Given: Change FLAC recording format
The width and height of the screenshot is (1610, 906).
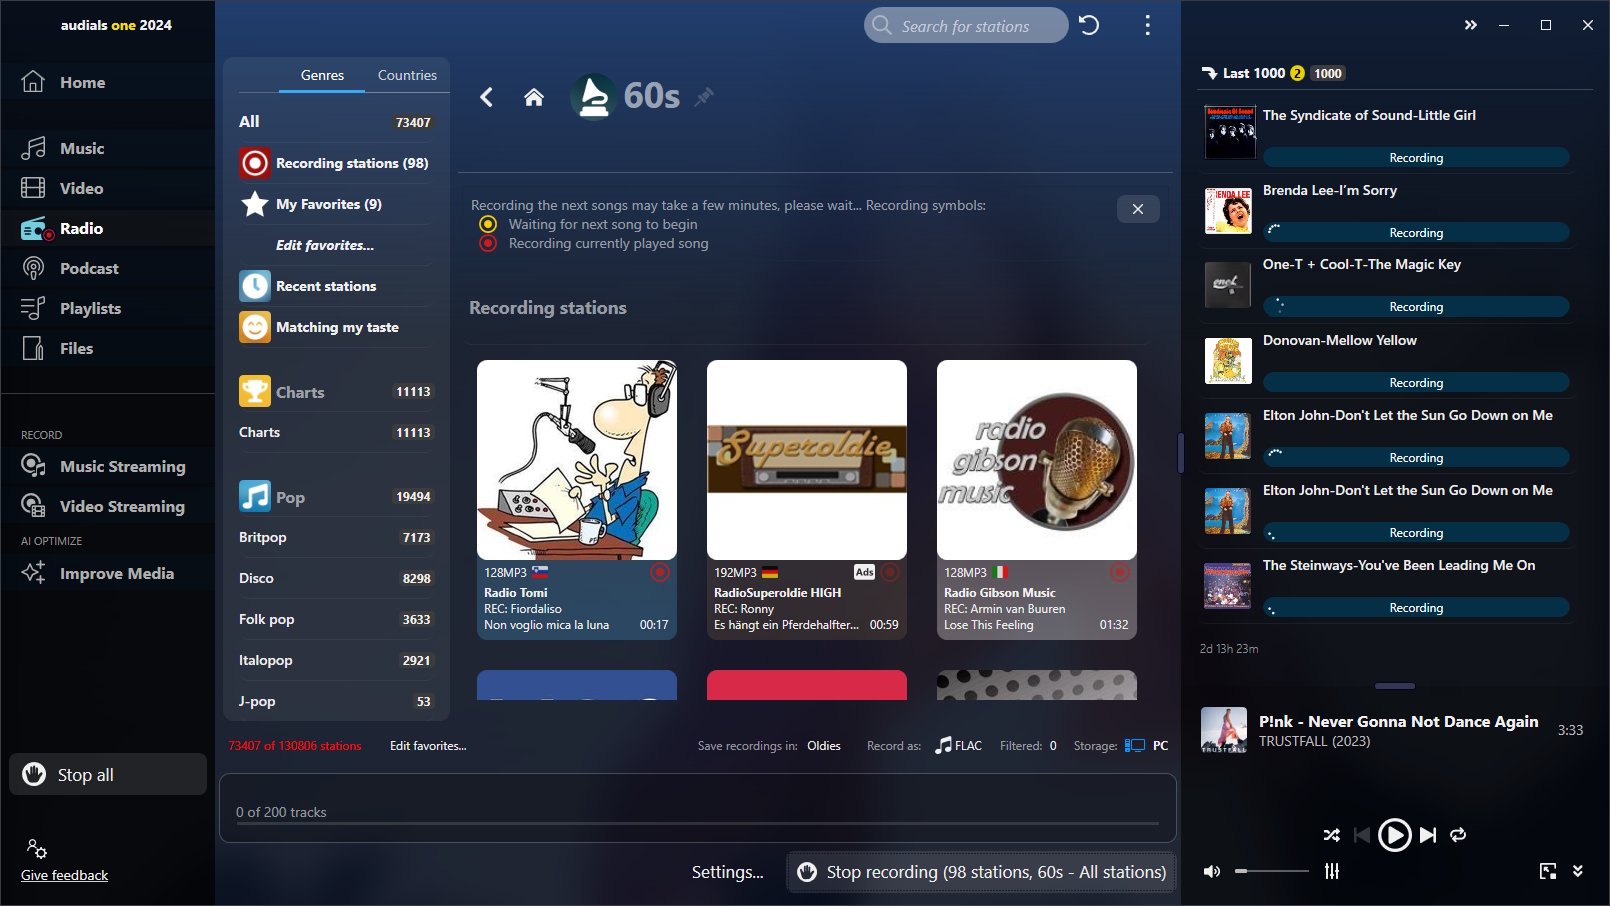Looking at the screenshot, I should coord(959,746).
